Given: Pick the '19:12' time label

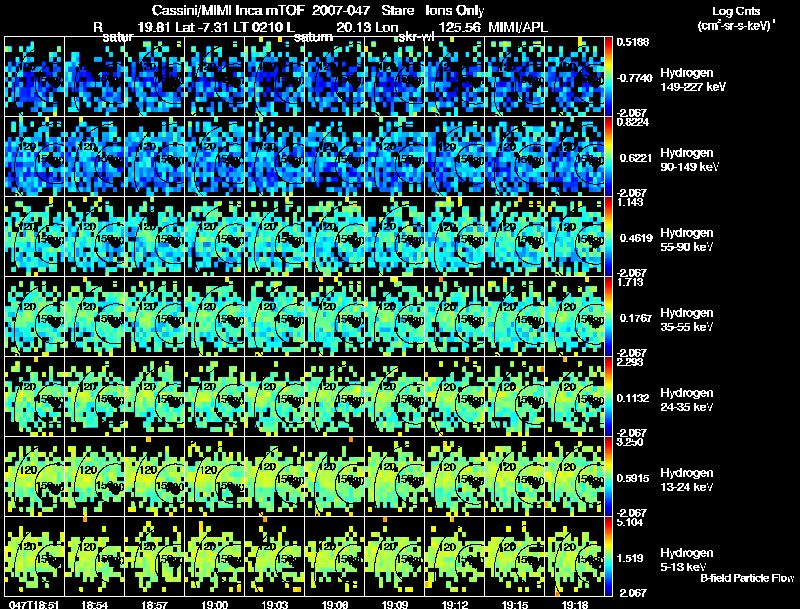Looking at the screenshot, I should (455, 605).
